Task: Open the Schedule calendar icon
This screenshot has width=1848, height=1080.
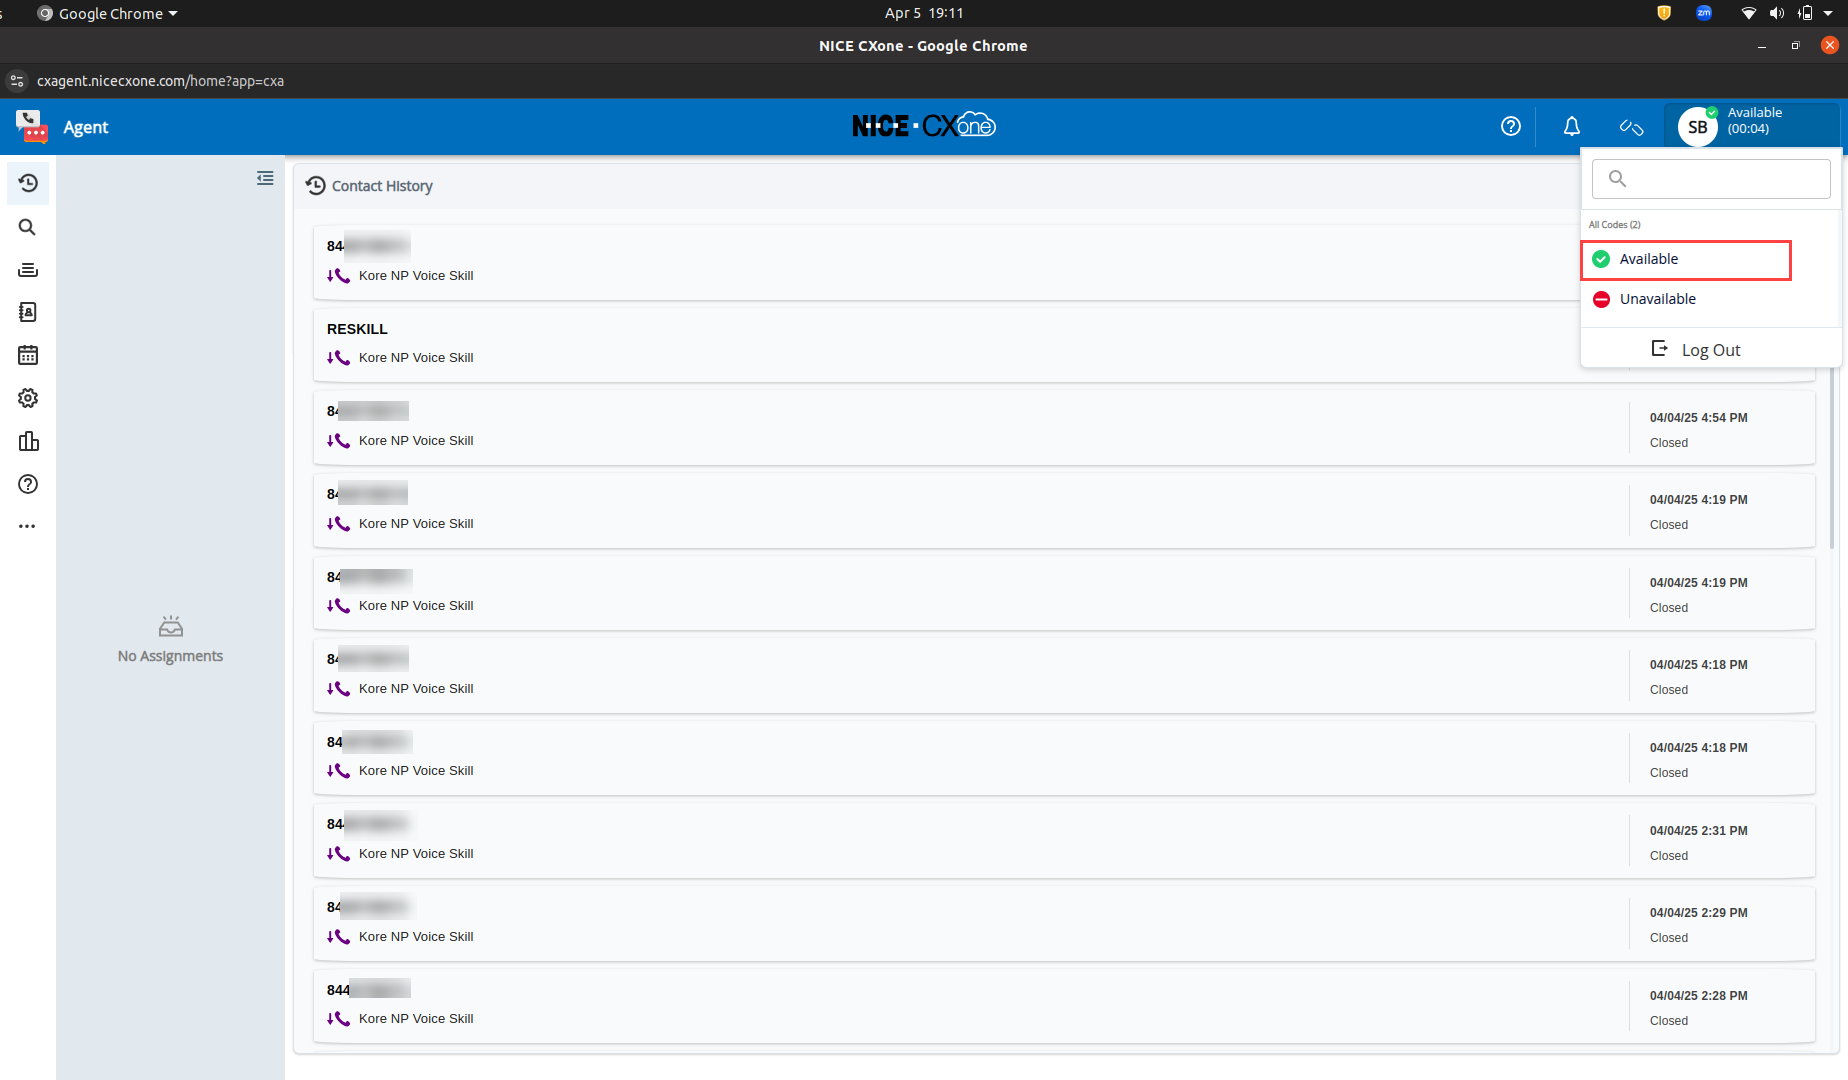Action: (x=28, y=355)
